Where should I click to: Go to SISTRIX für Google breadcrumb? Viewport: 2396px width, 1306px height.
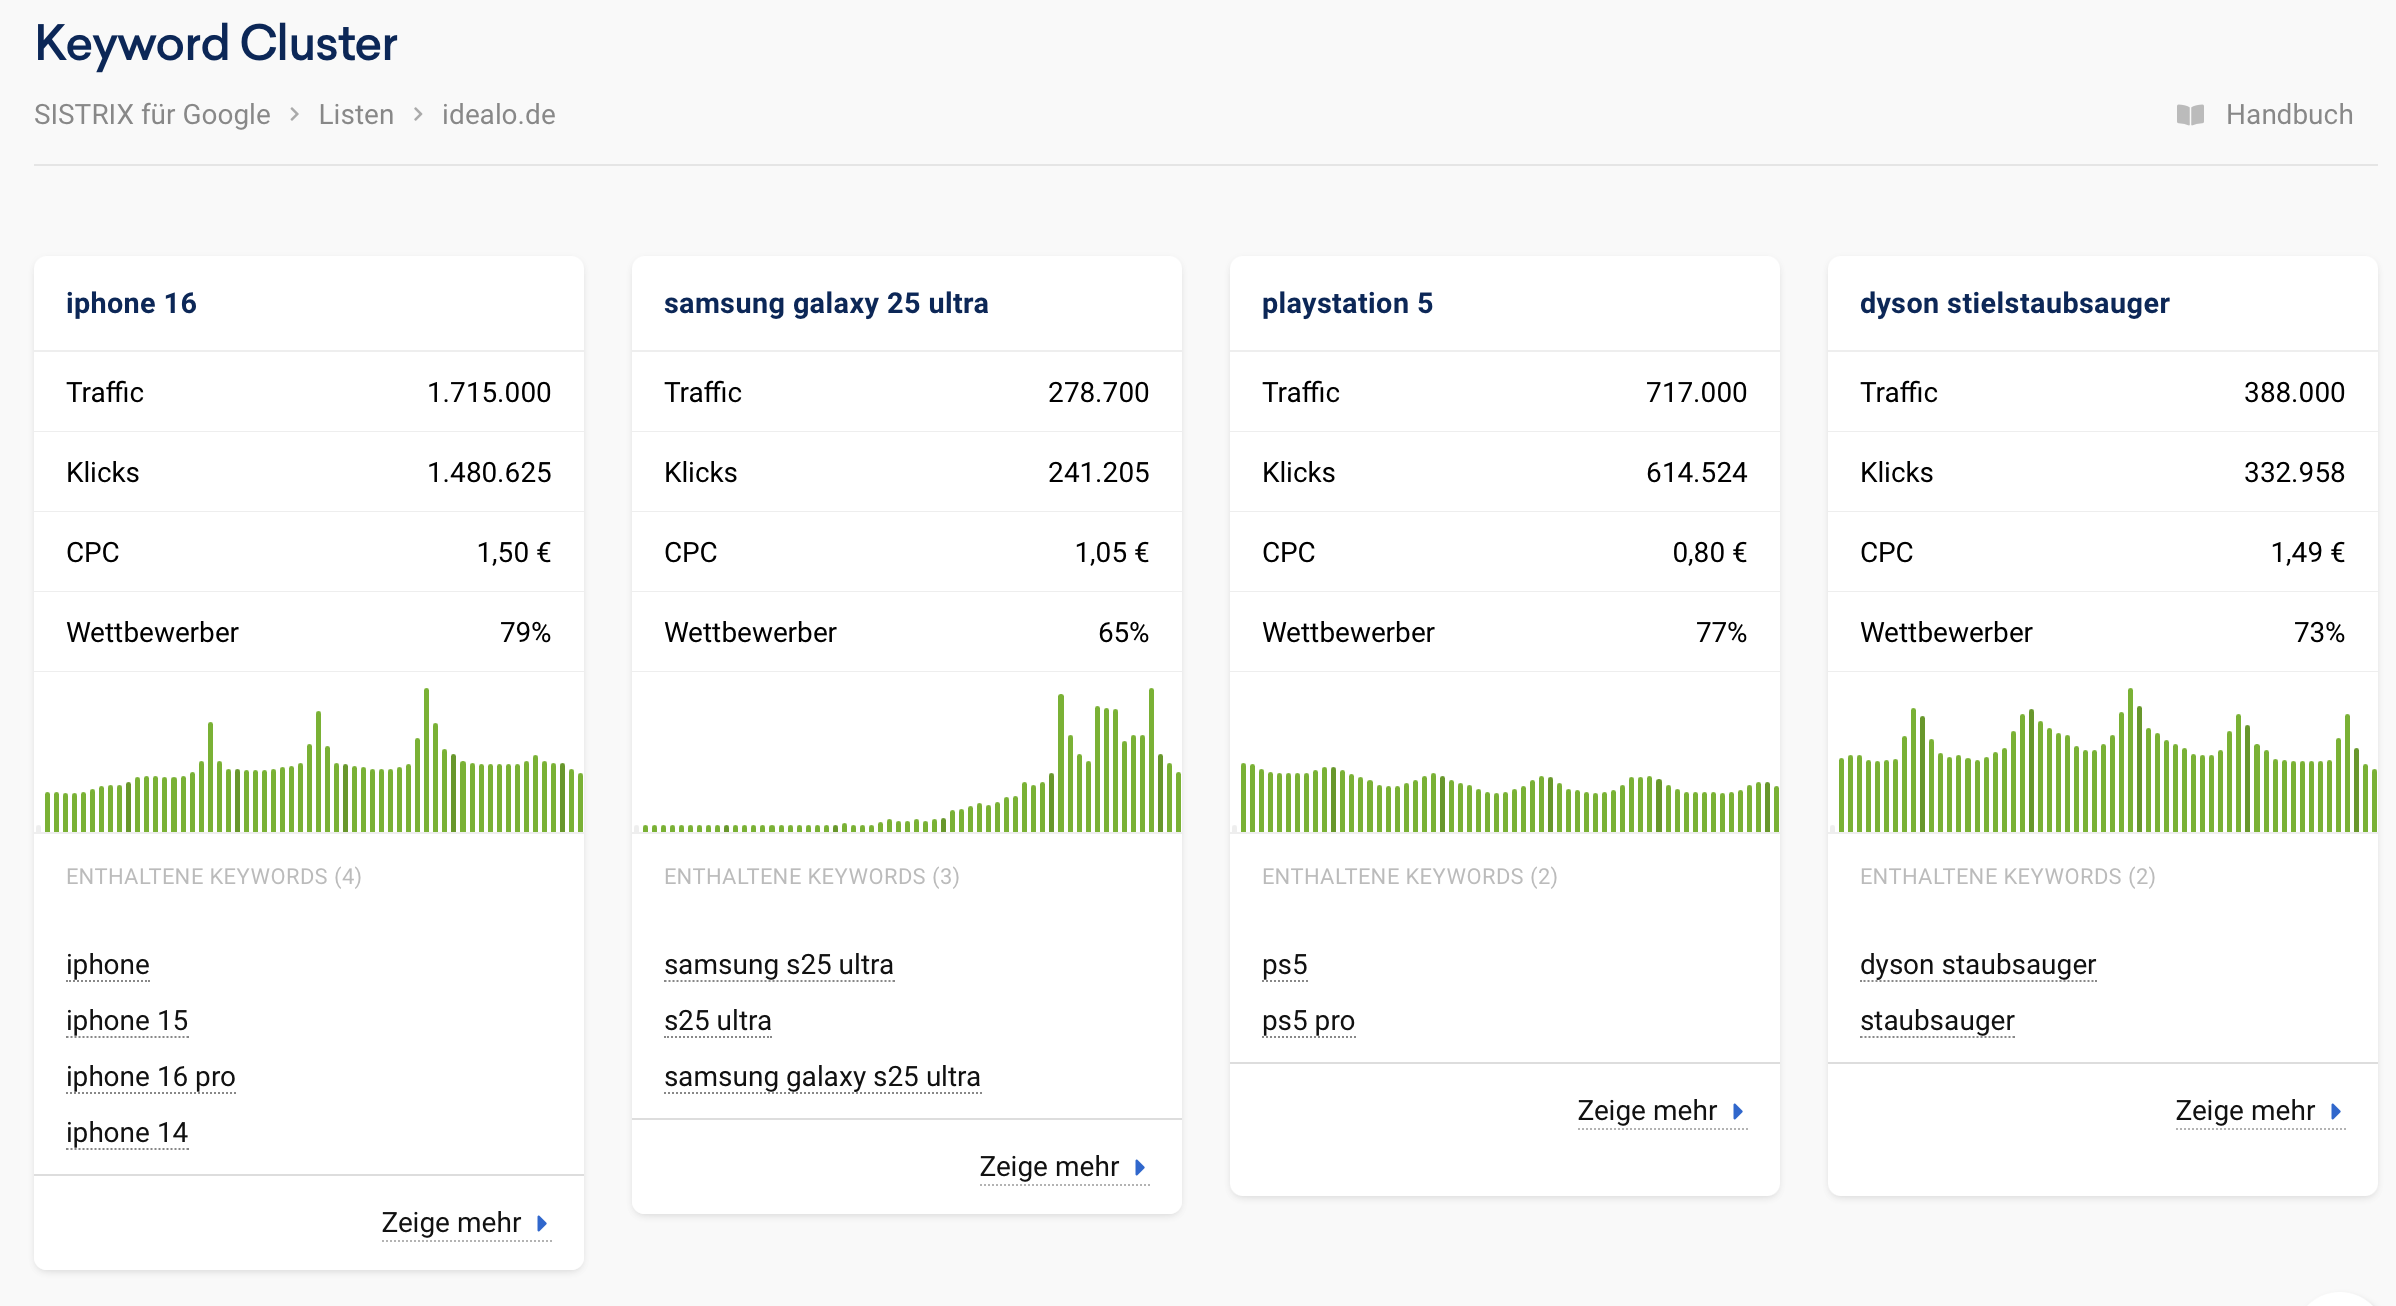(x=152, y=115)
